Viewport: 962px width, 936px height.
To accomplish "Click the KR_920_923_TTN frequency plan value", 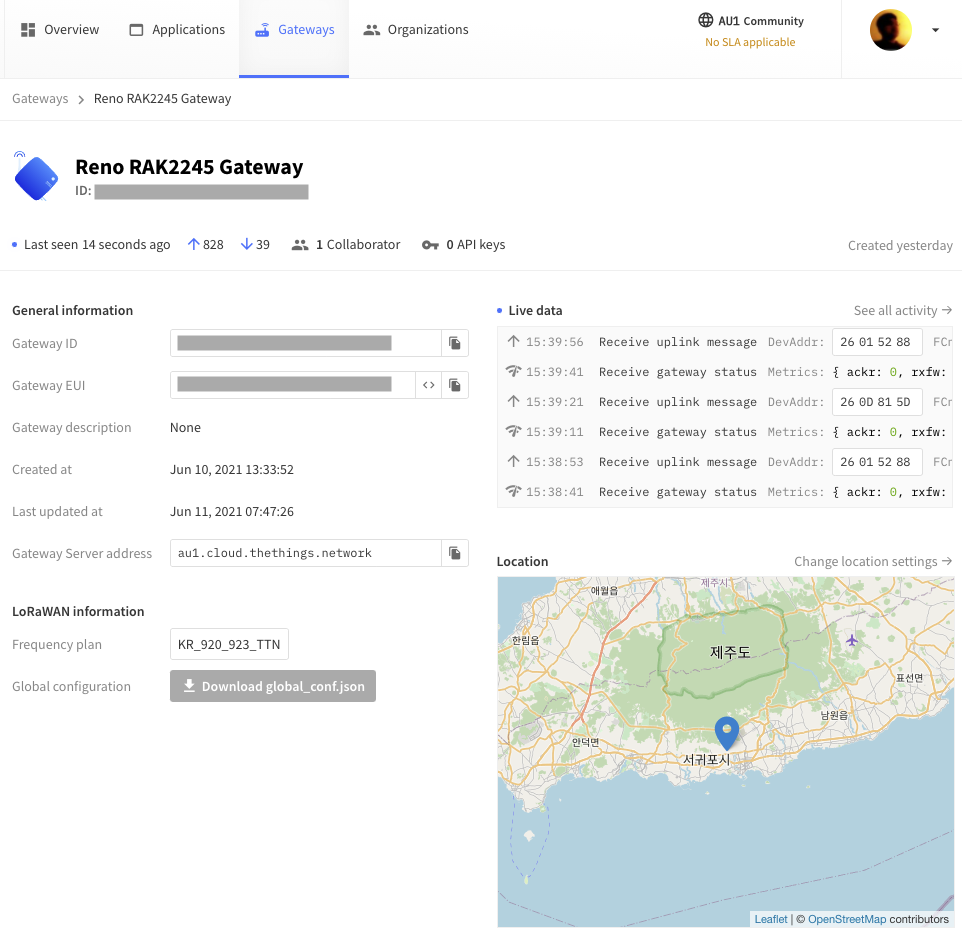I will 229,644.
